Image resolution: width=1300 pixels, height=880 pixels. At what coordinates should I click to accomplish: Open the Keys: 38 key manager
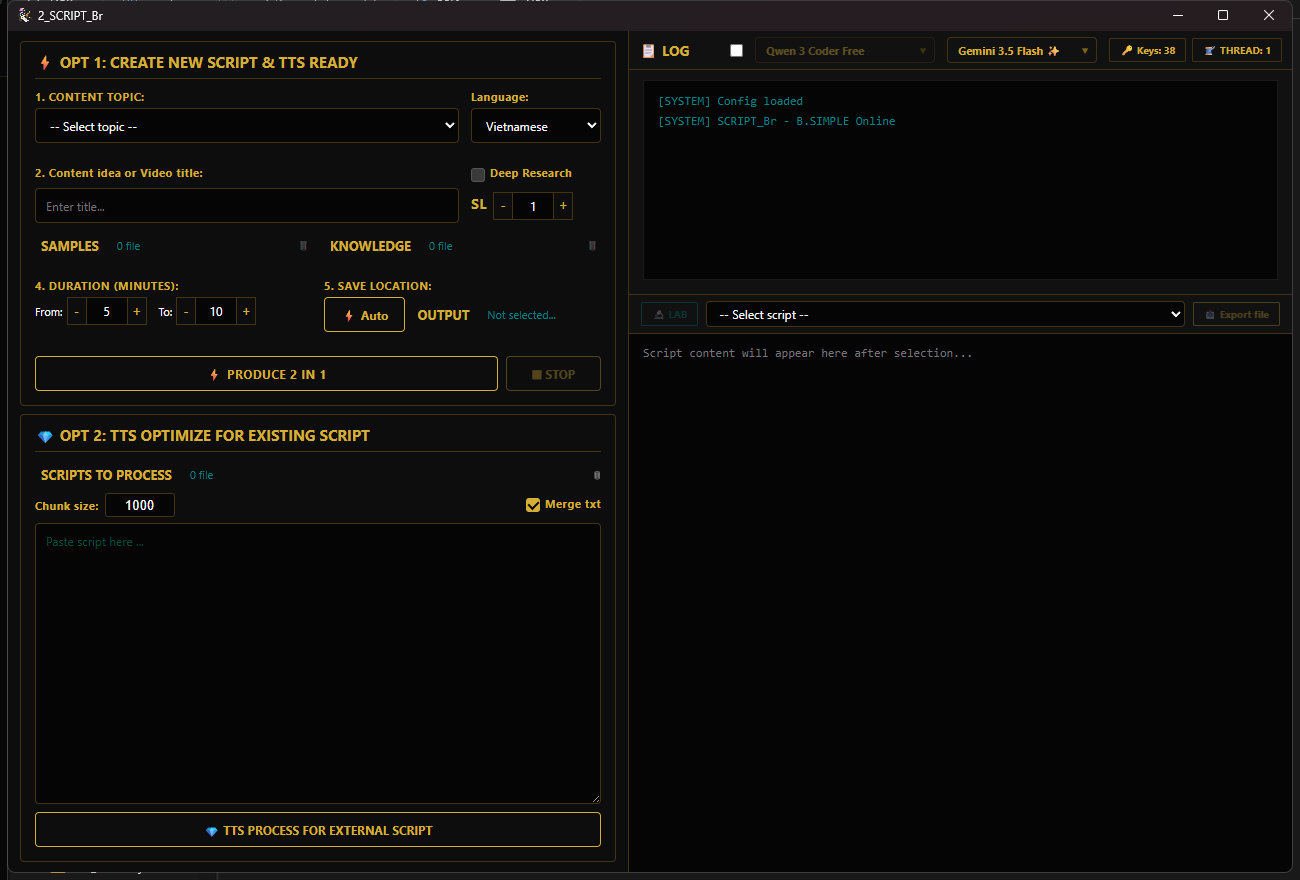pyautogui.click(x=1147, y=50)
